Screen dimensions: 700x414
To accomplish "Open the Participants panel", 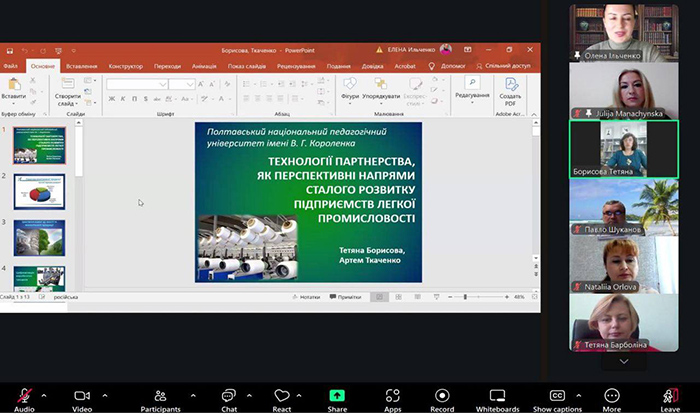I will tap(160, 396).
